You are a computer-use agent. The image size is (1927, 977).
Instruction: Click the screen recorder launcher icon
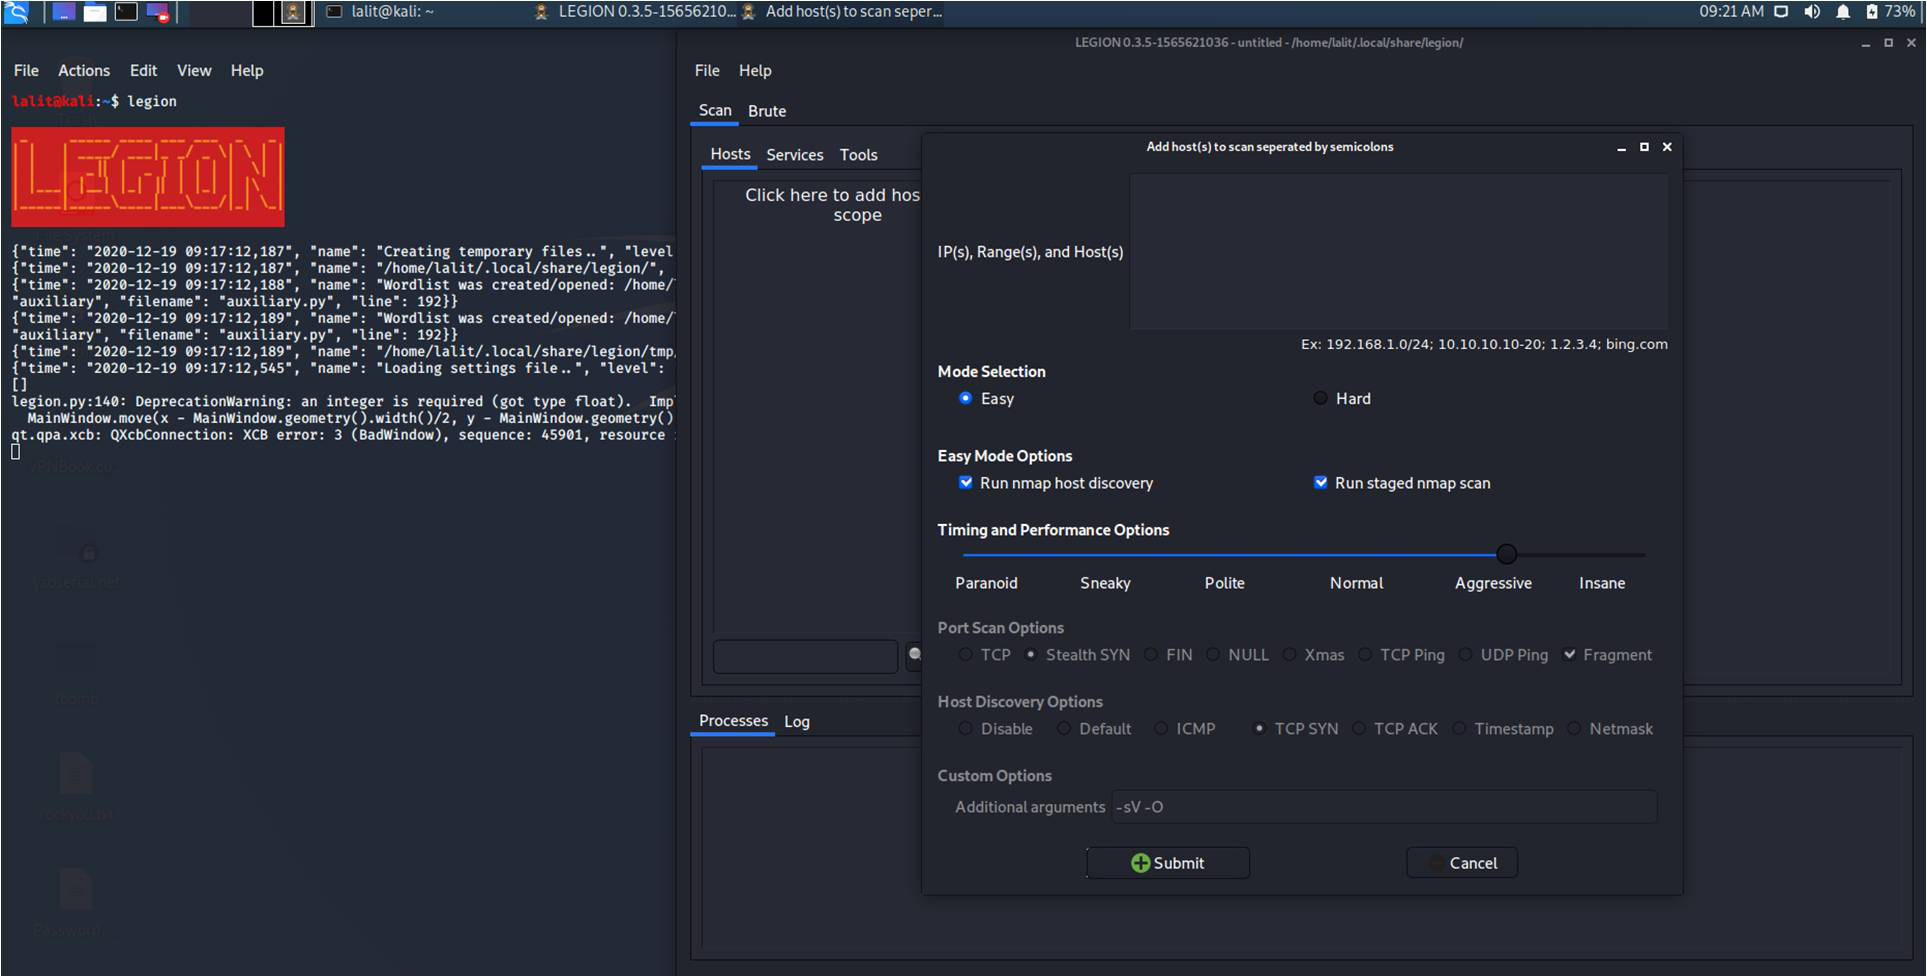158,12
